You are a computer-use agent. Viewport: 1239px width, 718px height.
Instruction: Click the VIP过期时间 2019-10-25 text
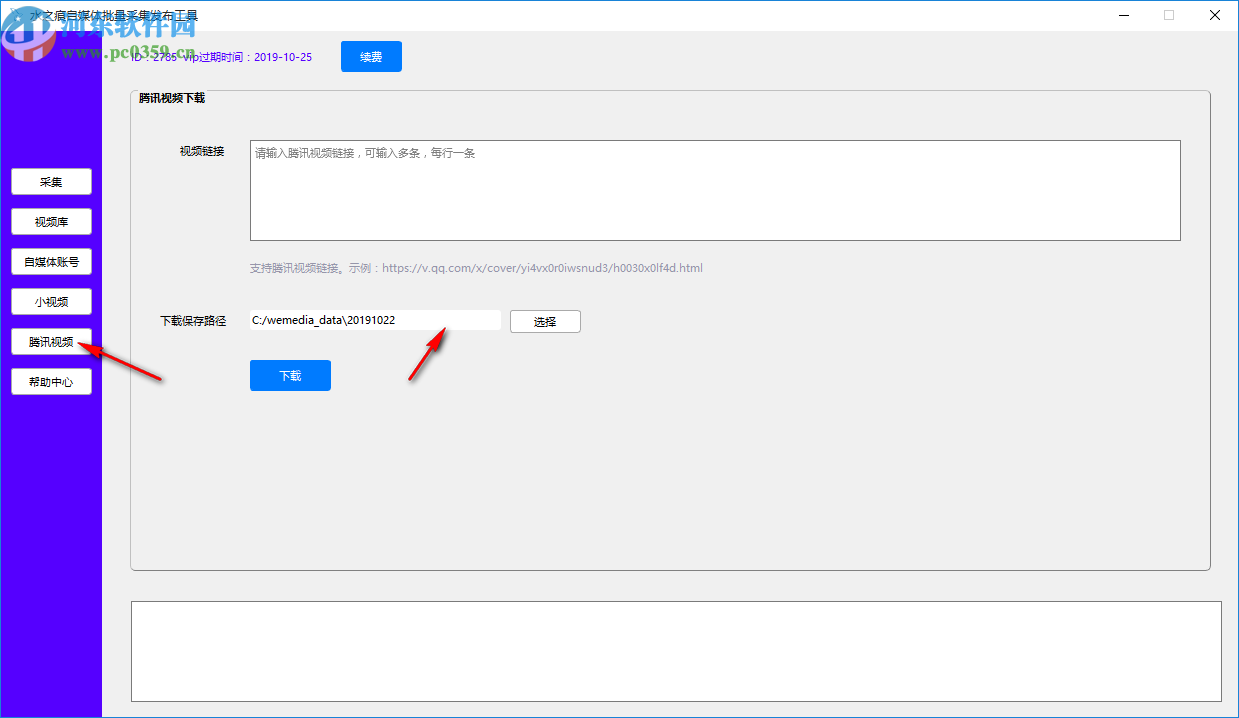click(248, 57)
